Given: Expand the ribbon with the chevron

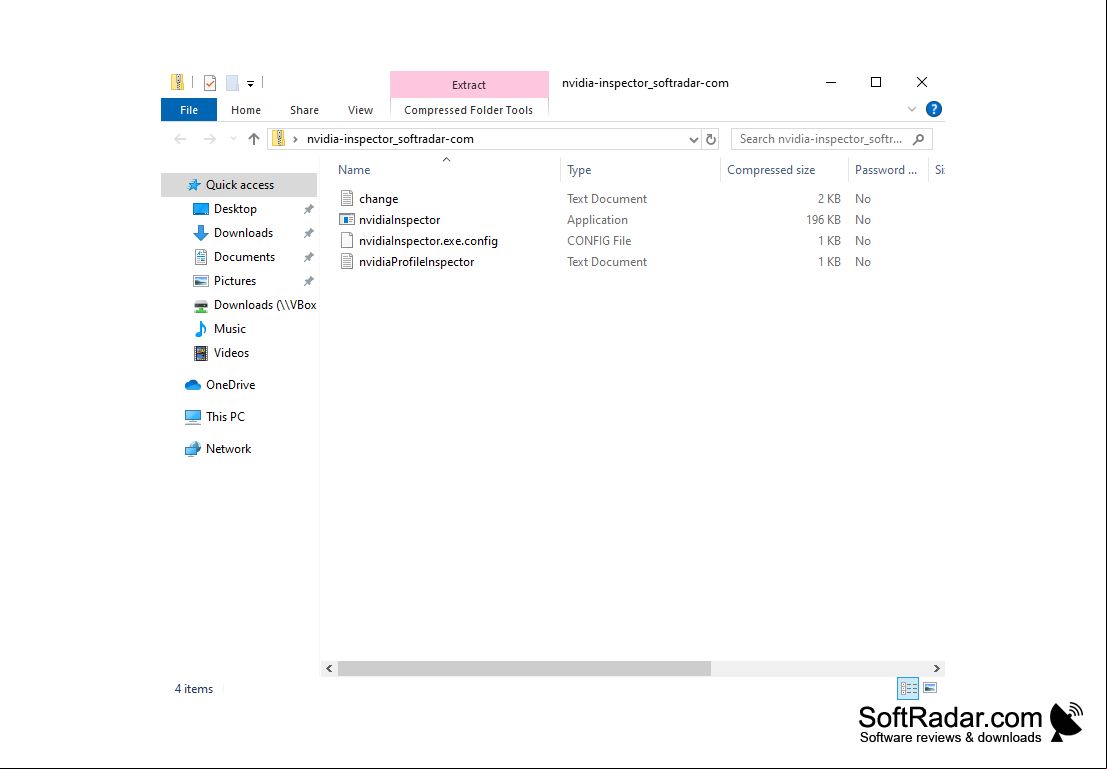Looking at the screenshot, I should click(911, 109).
